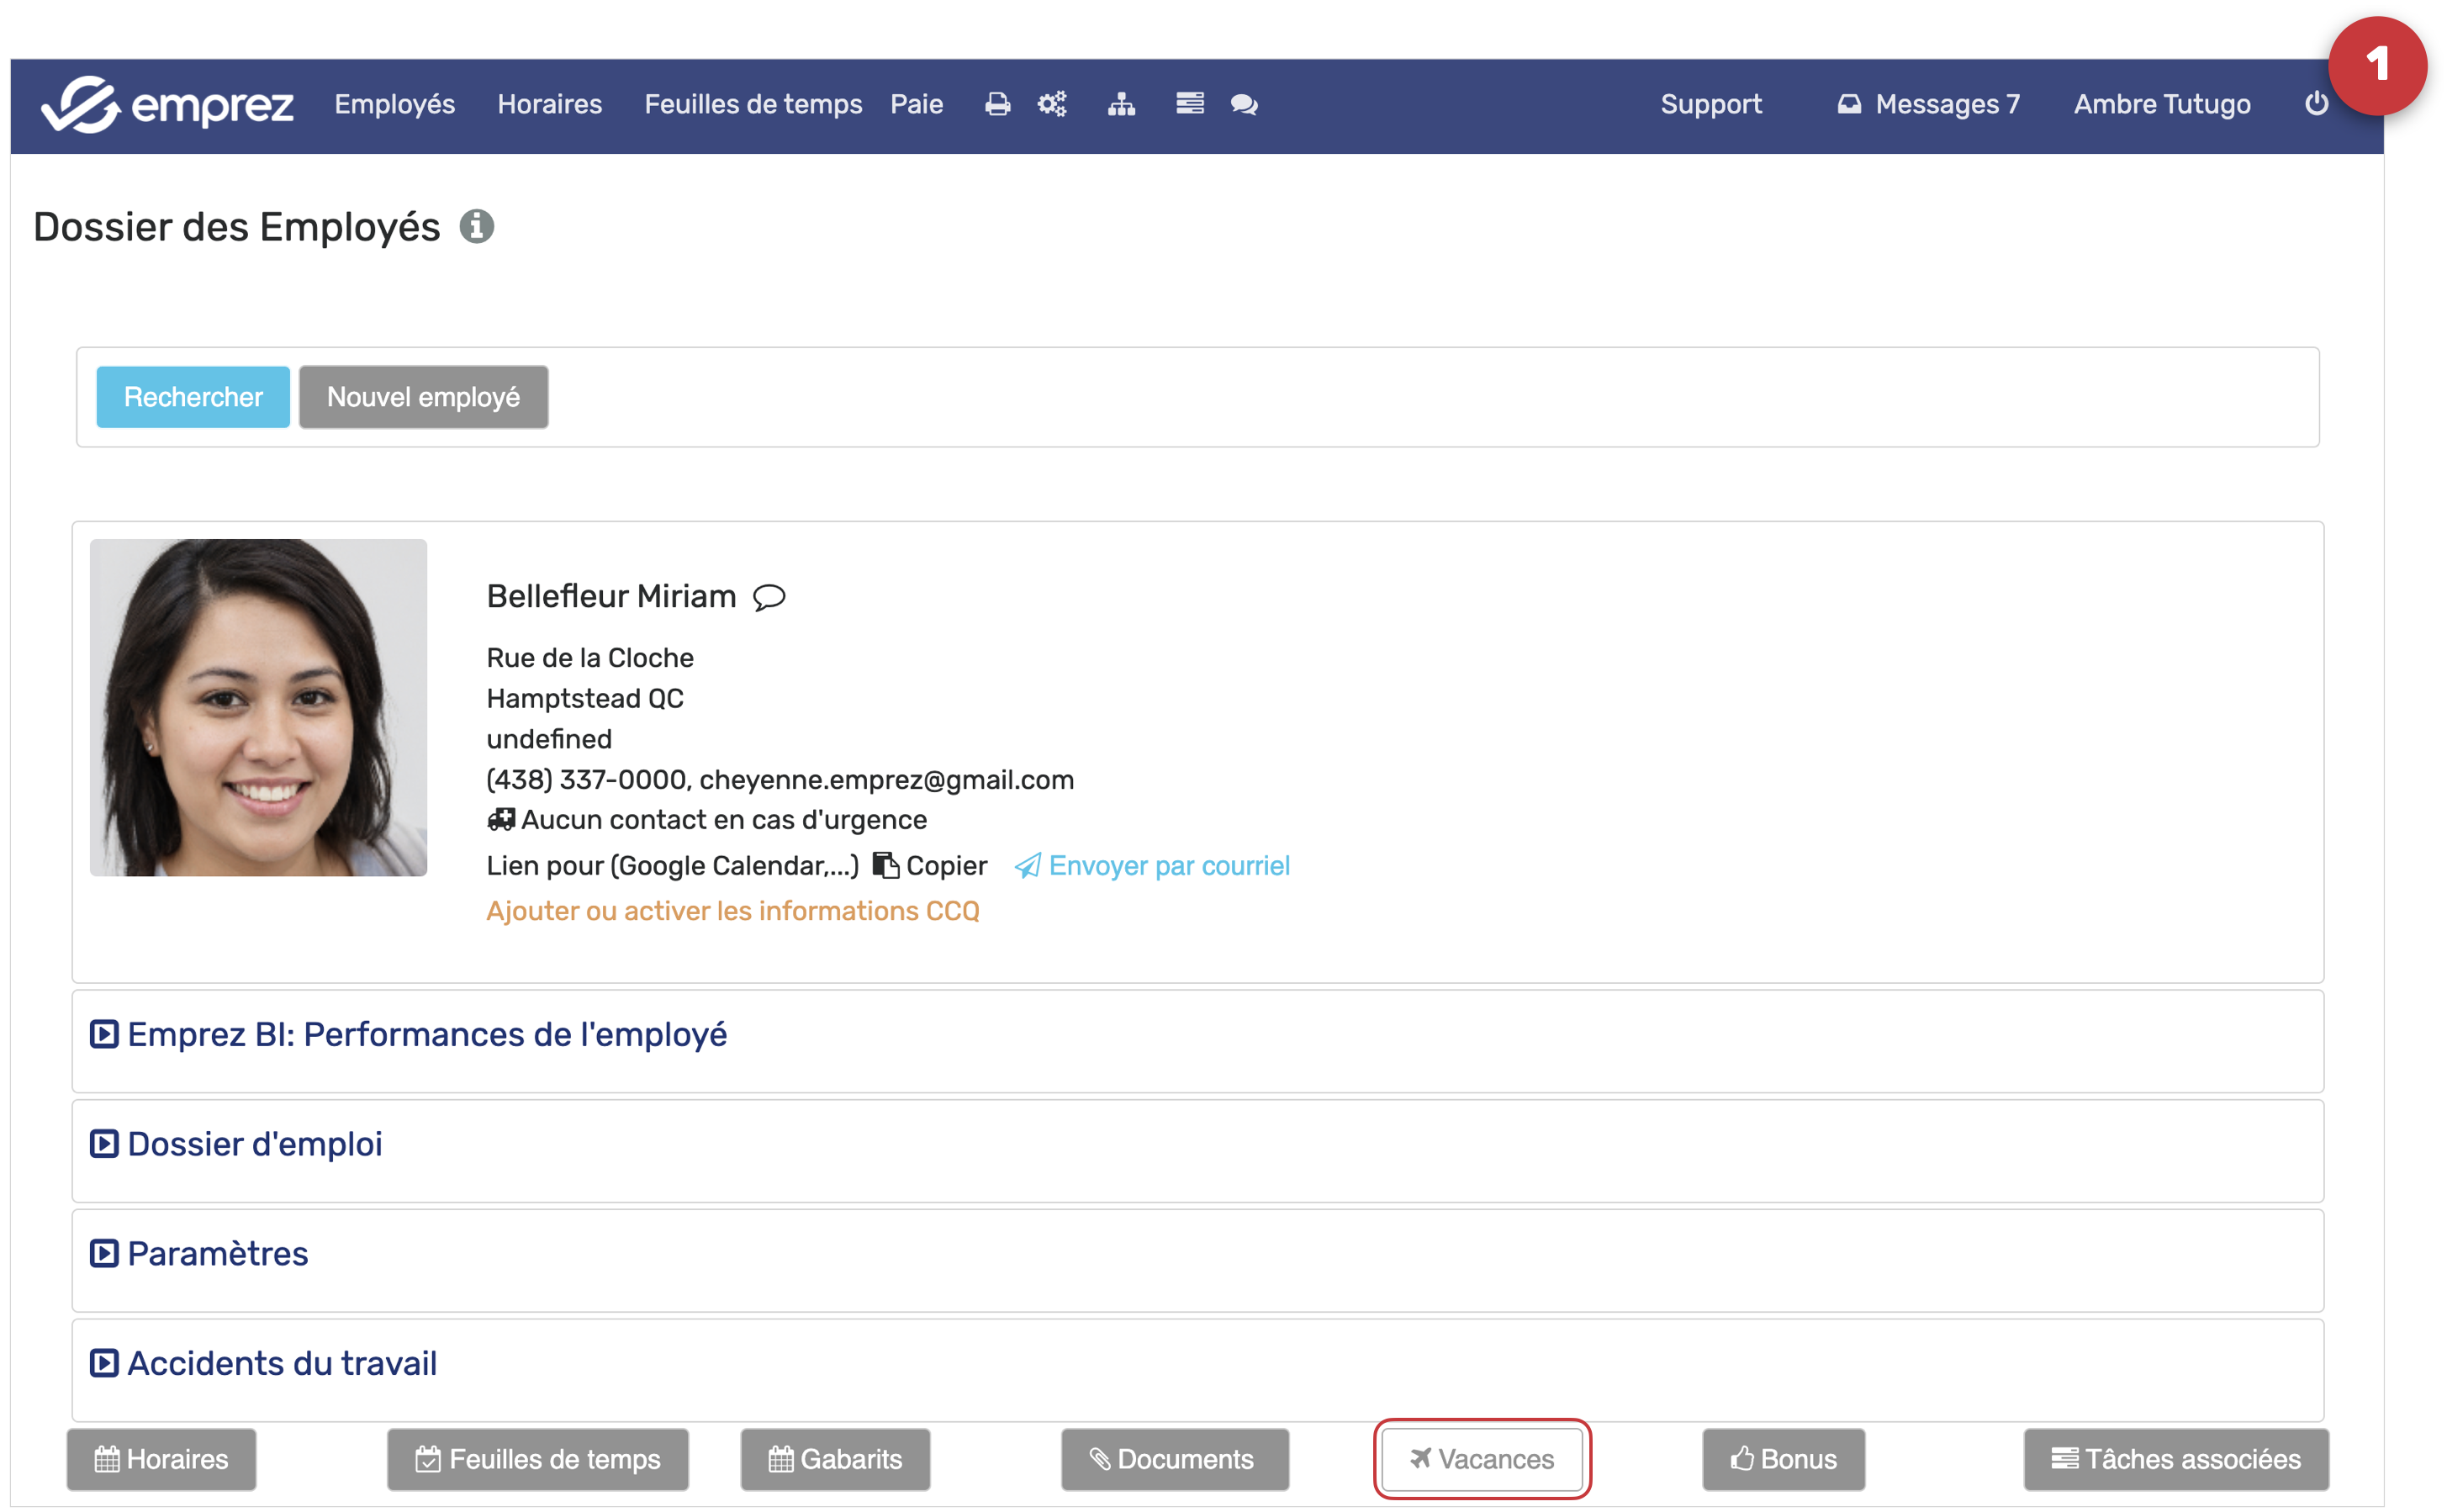Click the Rechercher button

point(193,397)
